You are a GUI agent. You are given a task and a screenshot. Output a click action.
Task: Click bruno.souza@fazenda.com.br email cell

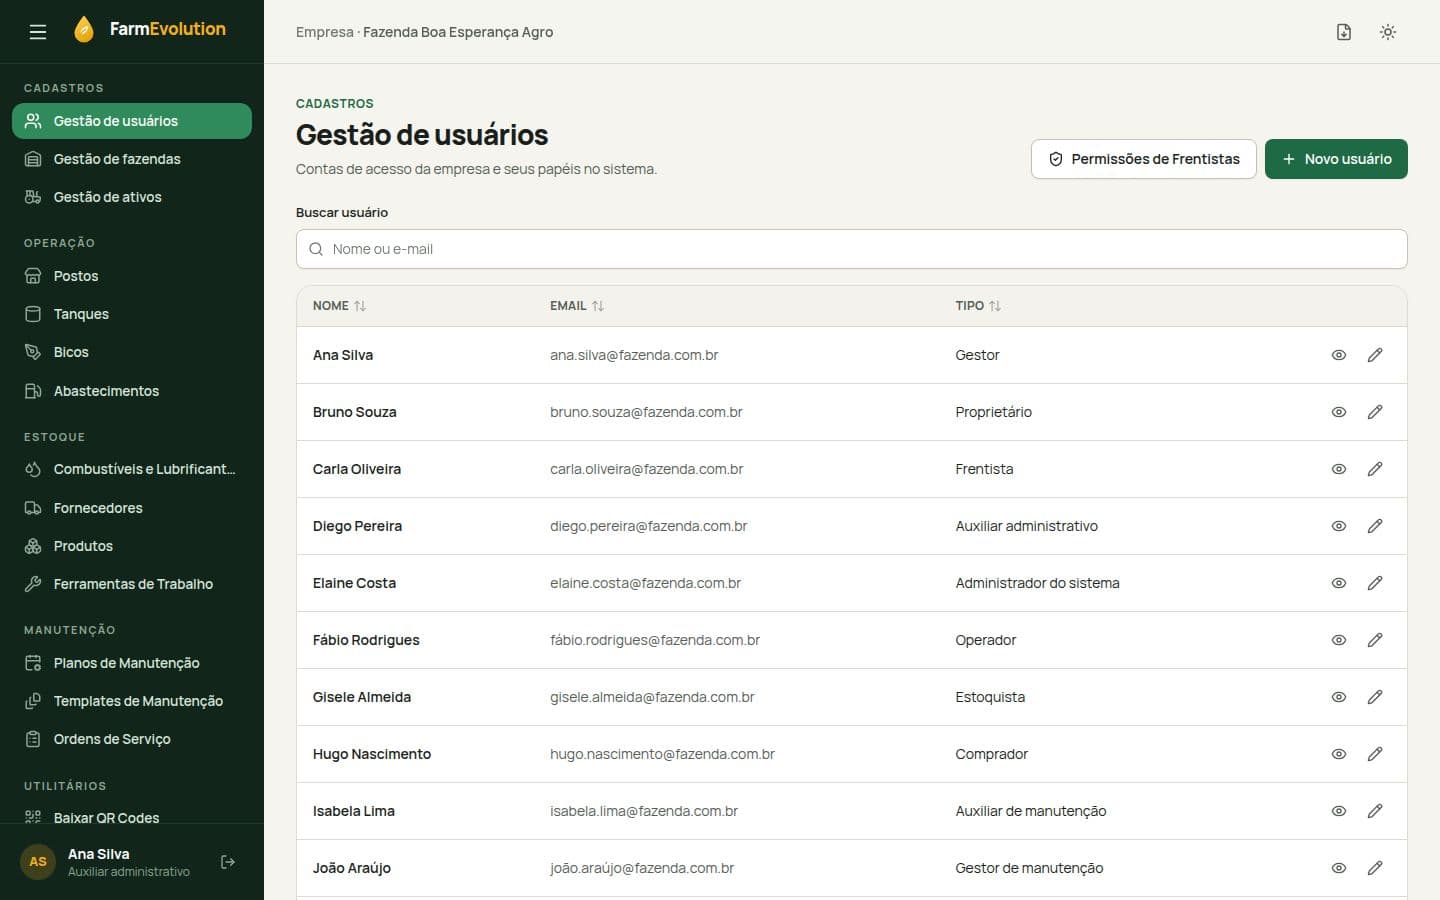tap(646, 412)
